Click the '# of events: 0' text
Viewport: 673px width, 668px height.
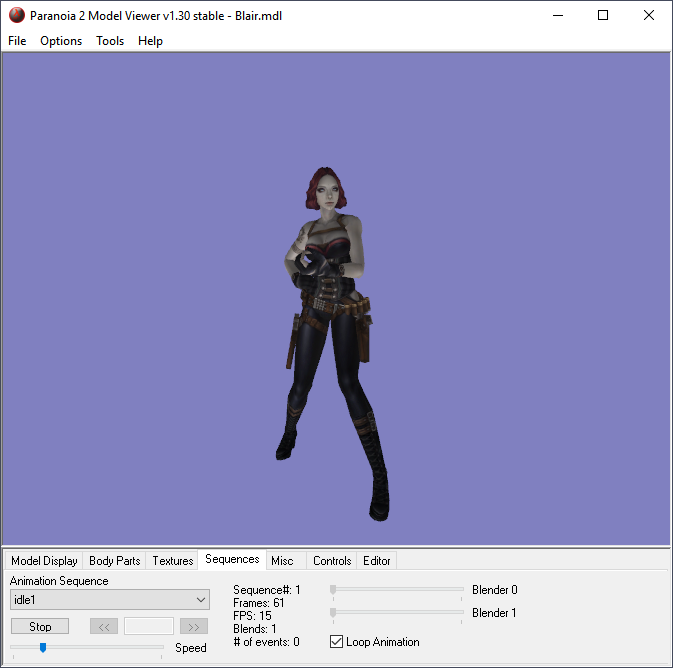point(267,642)
